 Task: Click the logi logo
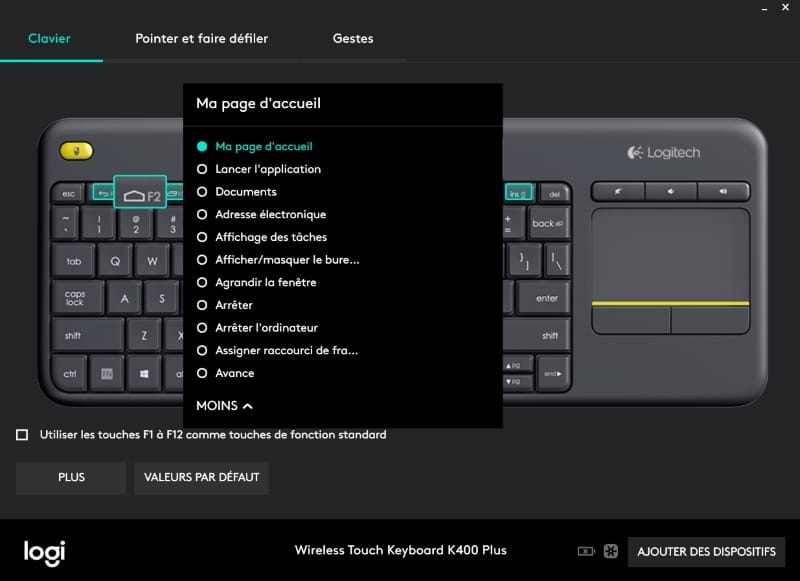click(x=44, y=553)
